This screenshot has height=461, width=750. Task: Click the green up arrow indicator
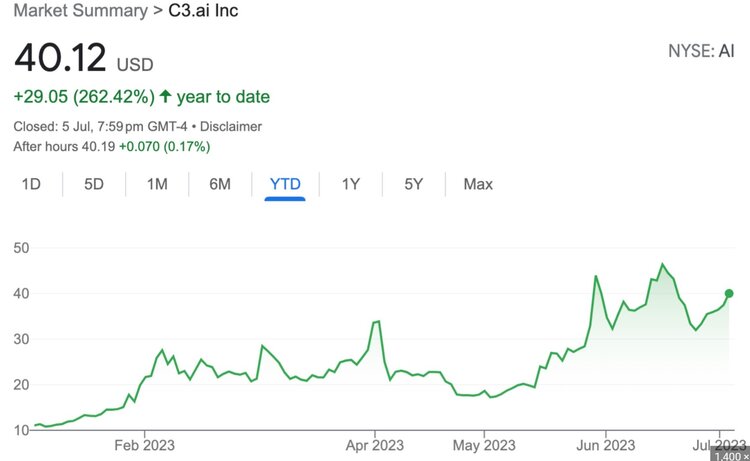[x=165, y=96]
